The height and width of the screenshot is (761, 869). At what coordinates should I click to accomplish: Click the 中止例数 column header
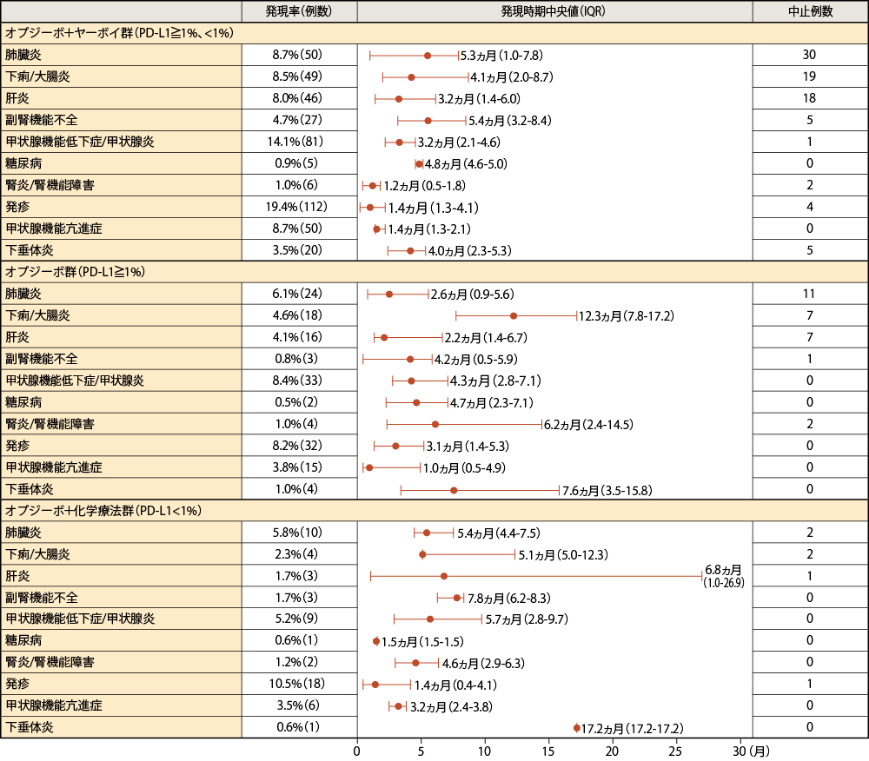tap(810, 11)
